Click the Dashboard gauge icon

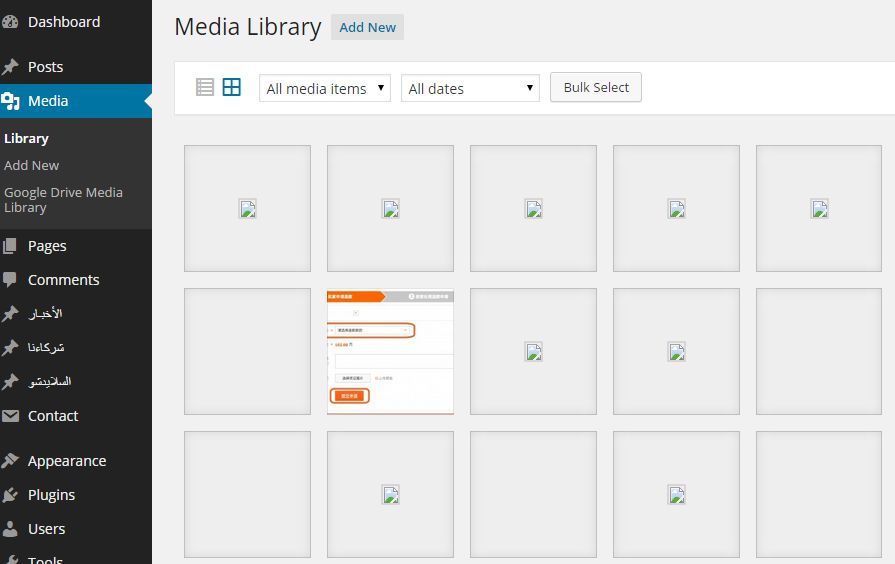(x=11, y=22)
